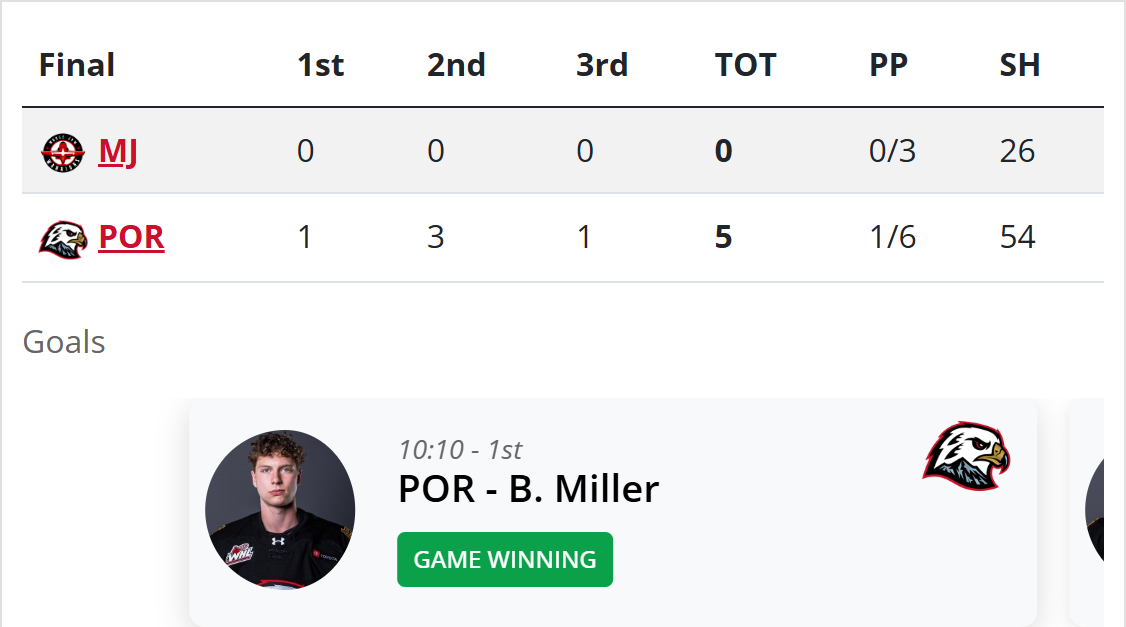Click Portland's 1/6 power play value

(892, 238)
